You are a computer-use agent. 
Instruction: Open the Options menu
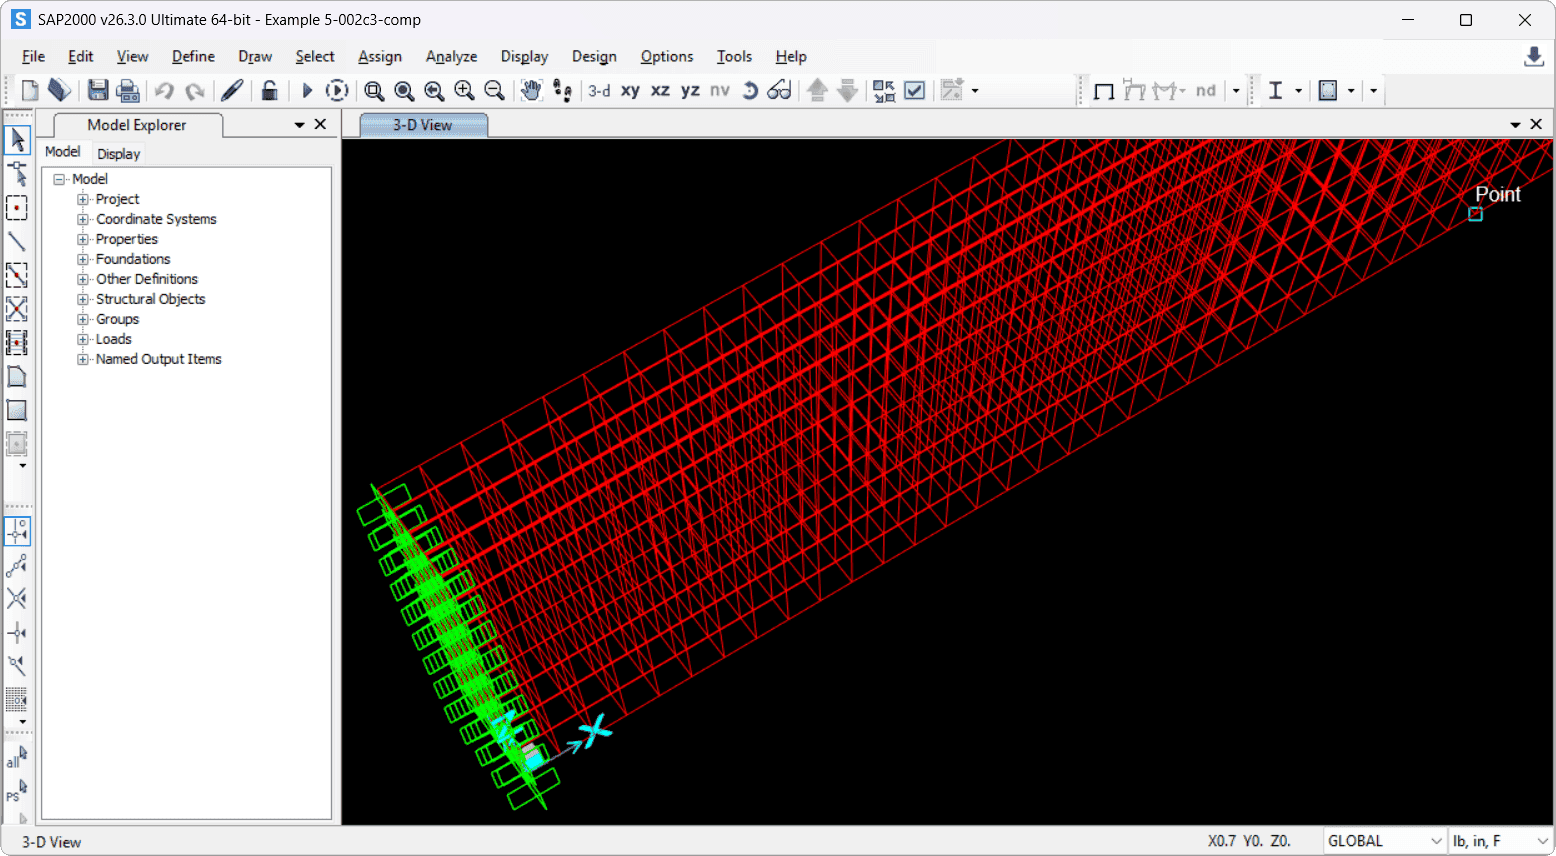(667, 57)
